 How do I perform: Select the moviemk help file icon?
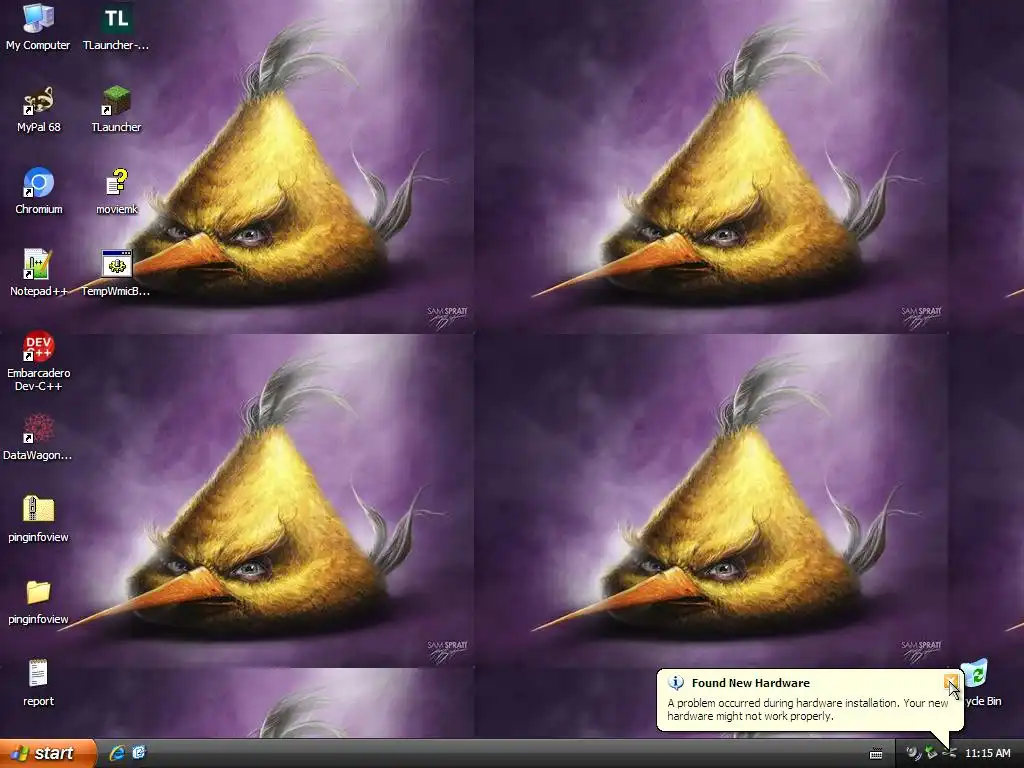tap(116, 182)
